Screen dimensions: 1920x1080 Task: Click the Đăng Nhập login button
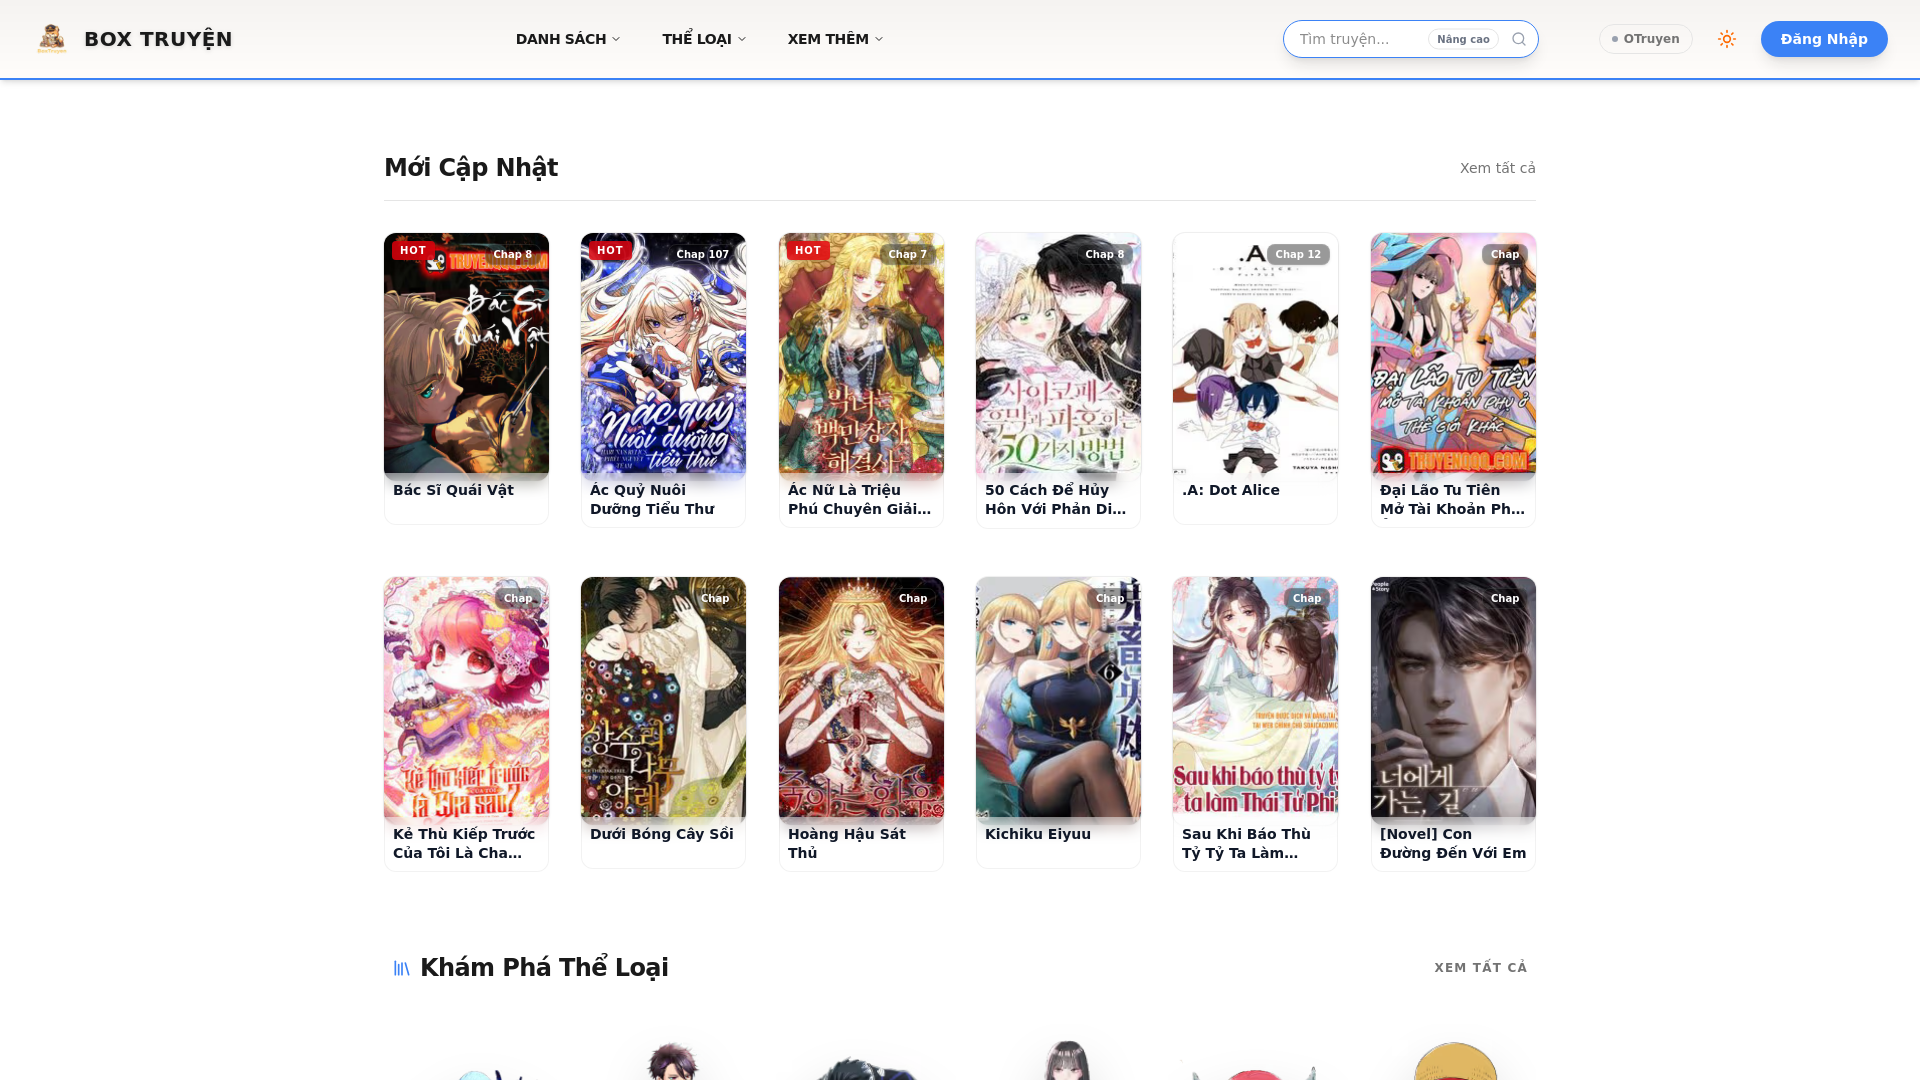(1824, 39)
